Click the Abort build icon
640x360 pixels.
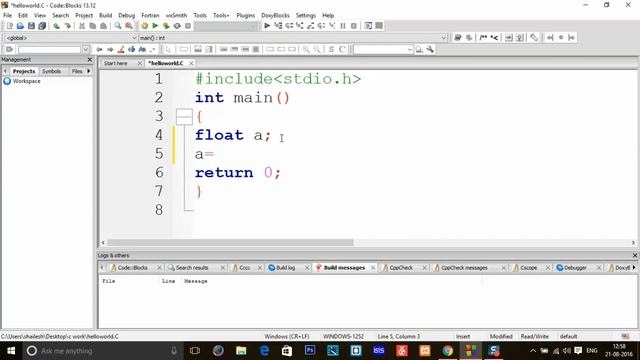(188, 26)
